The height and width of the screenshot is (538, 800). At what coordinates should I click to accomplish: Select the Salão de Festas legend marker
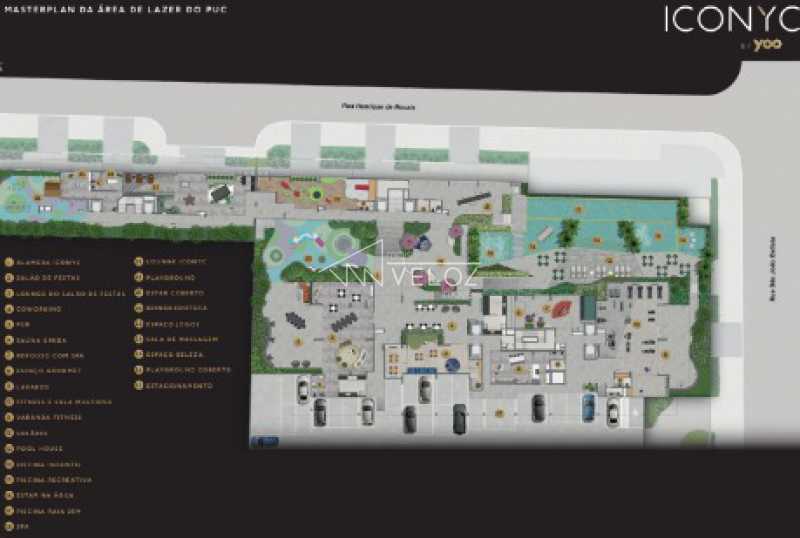coord(9,278)
